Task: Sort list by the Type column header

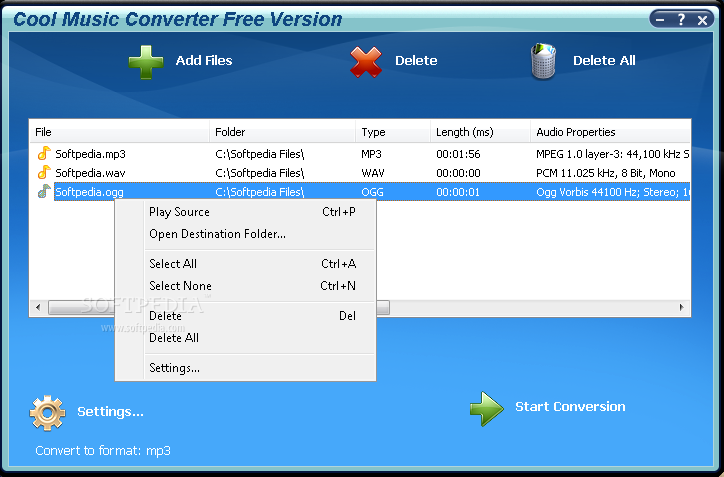Action: point(393,132)
